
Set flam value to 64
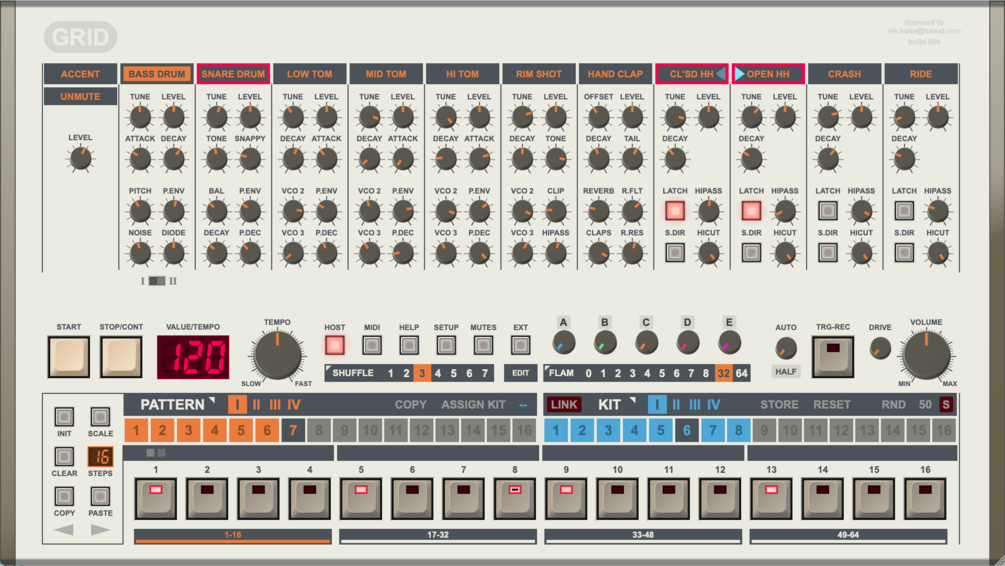point(742,373)
